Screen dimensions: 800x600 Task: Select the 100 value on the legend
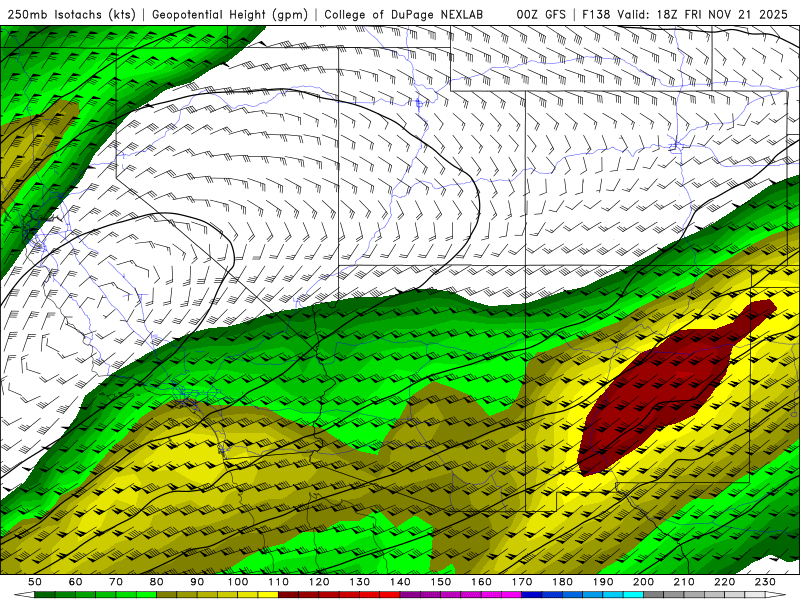click(238, 582)
